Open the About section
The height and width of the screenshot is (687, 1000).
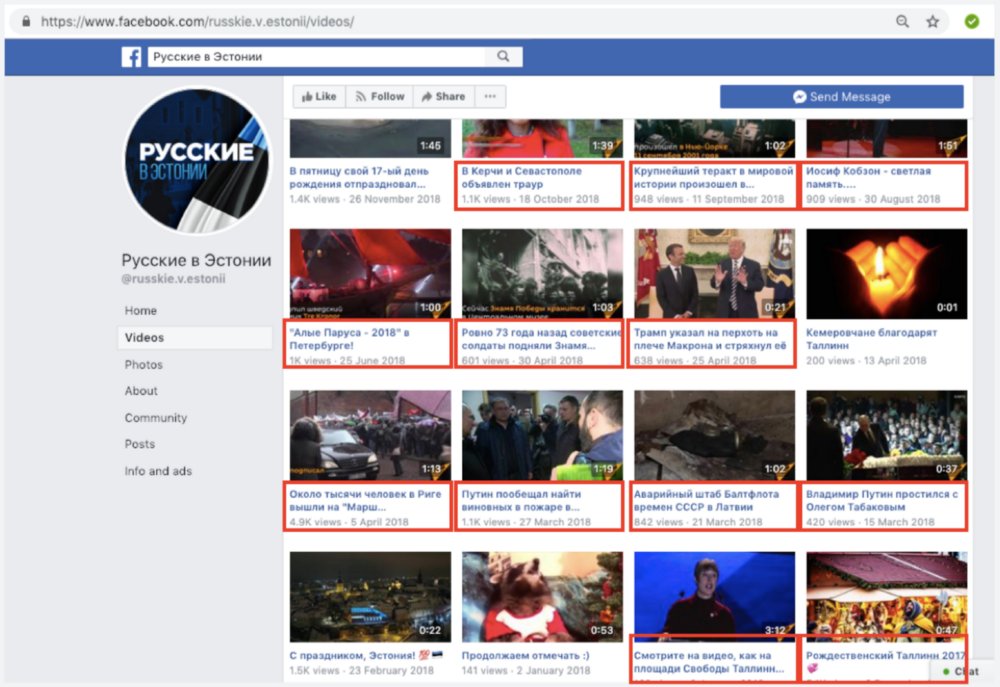pos(141,390)
